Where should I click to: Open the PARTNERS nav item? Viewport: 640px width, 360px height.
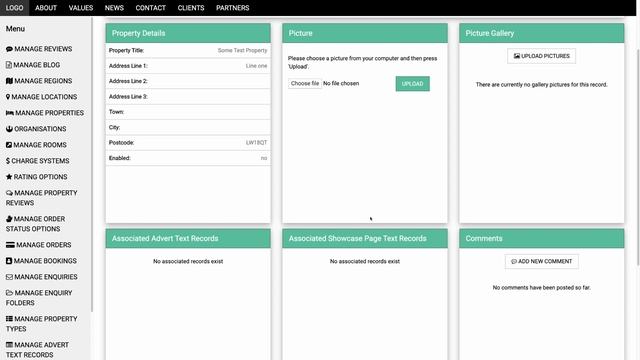pos(233,8)
